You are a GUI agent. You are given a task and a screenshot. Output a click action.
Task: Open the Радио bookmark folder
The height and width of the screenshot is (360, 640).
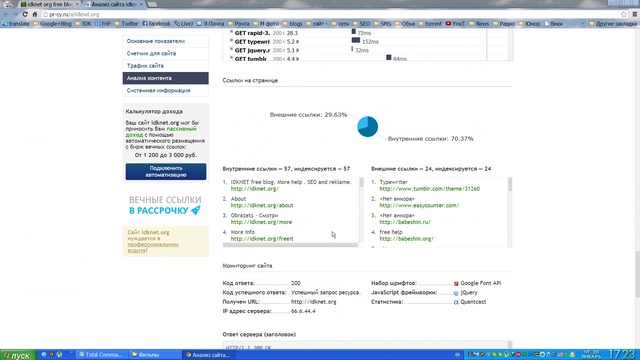pos(504,24)
